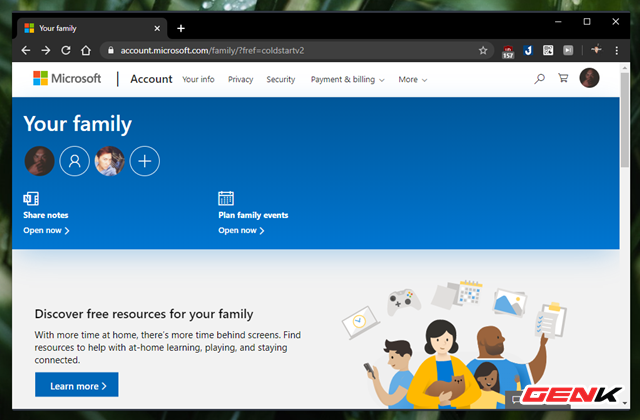This screenshot has height=420, width=640.
Task: Go to Your info section
Action: point(198,79)
